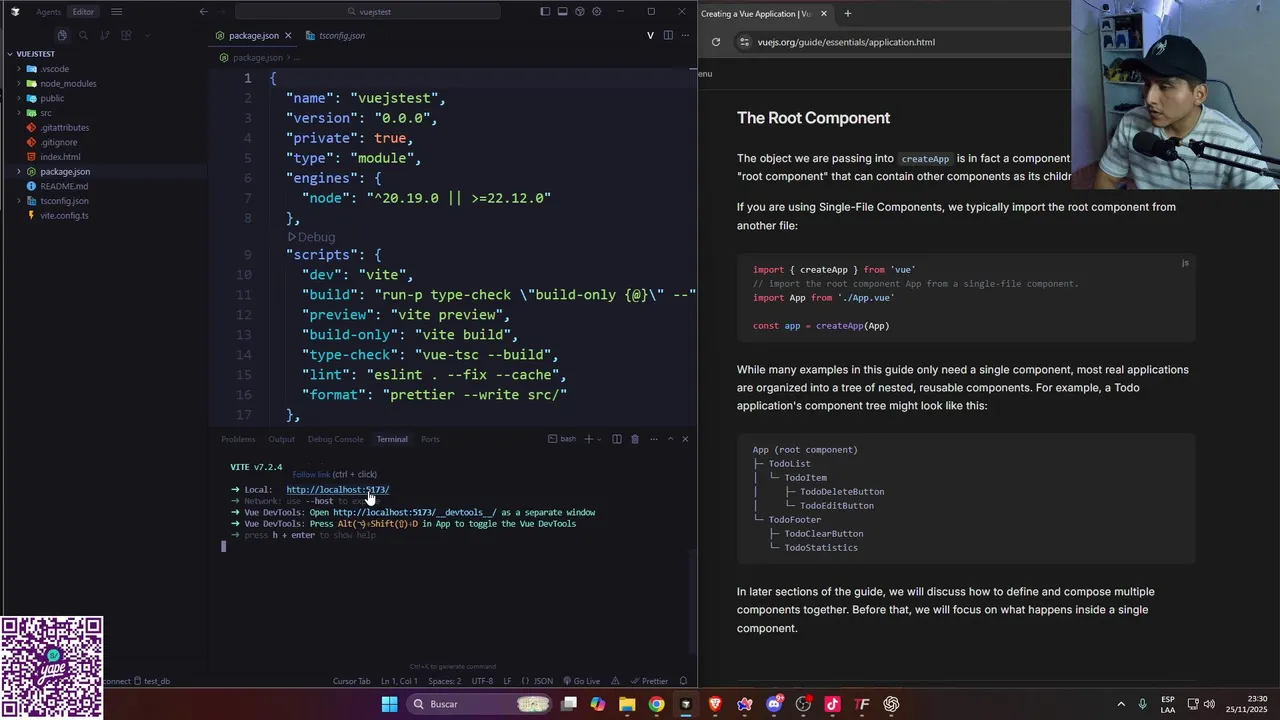Screen dimensions: 1280x720
Task: Expand the public folder
Action: click(52, 98)
